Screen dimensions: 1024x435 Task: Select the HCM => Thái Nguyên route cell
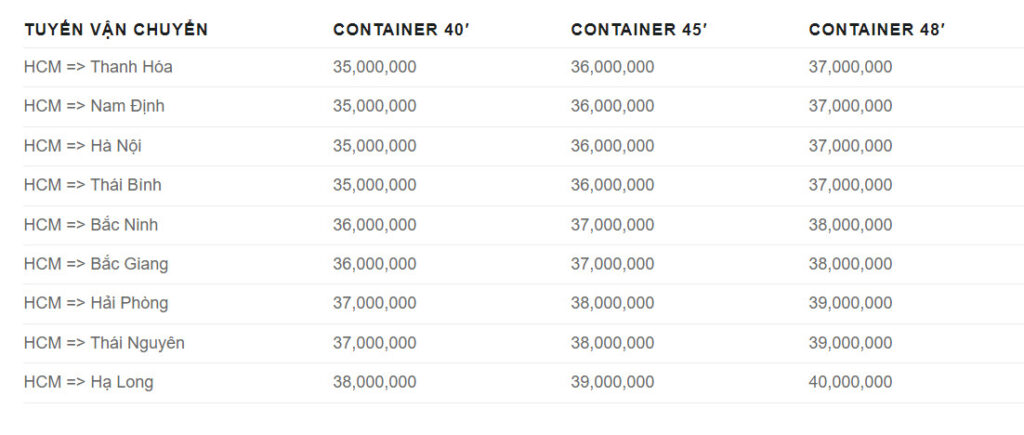click(104, 343)
